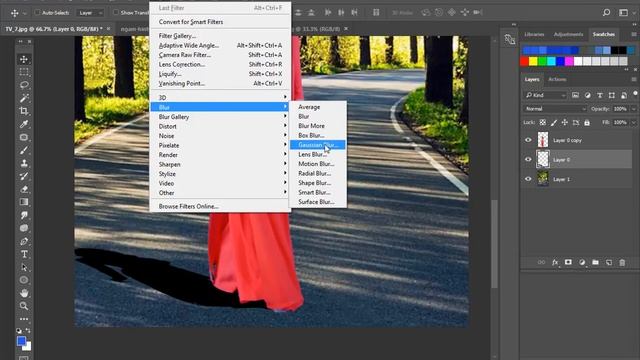The width and height of the screenshot is (640, 360).
Task: Choose Motion Blur from submenu
Action: pos(318,164)
